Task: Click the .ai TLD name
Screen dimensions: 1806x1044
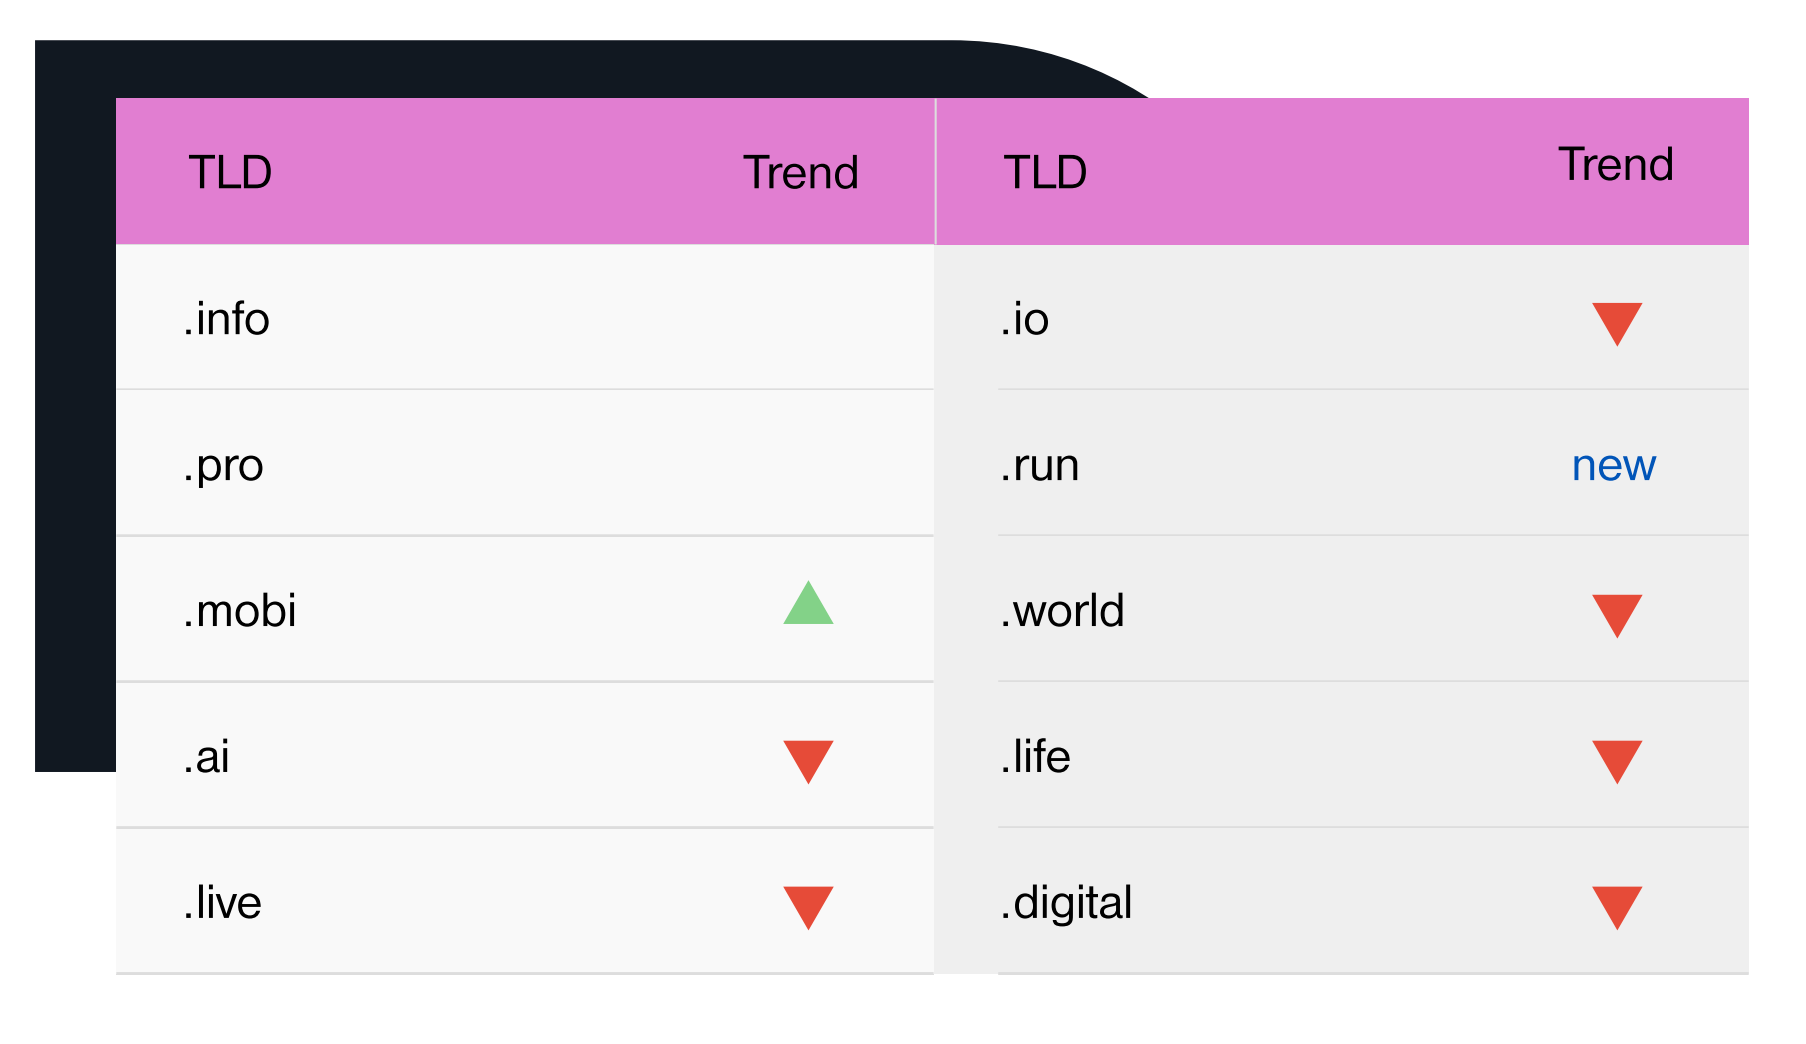Action: [x=206, y=757]
